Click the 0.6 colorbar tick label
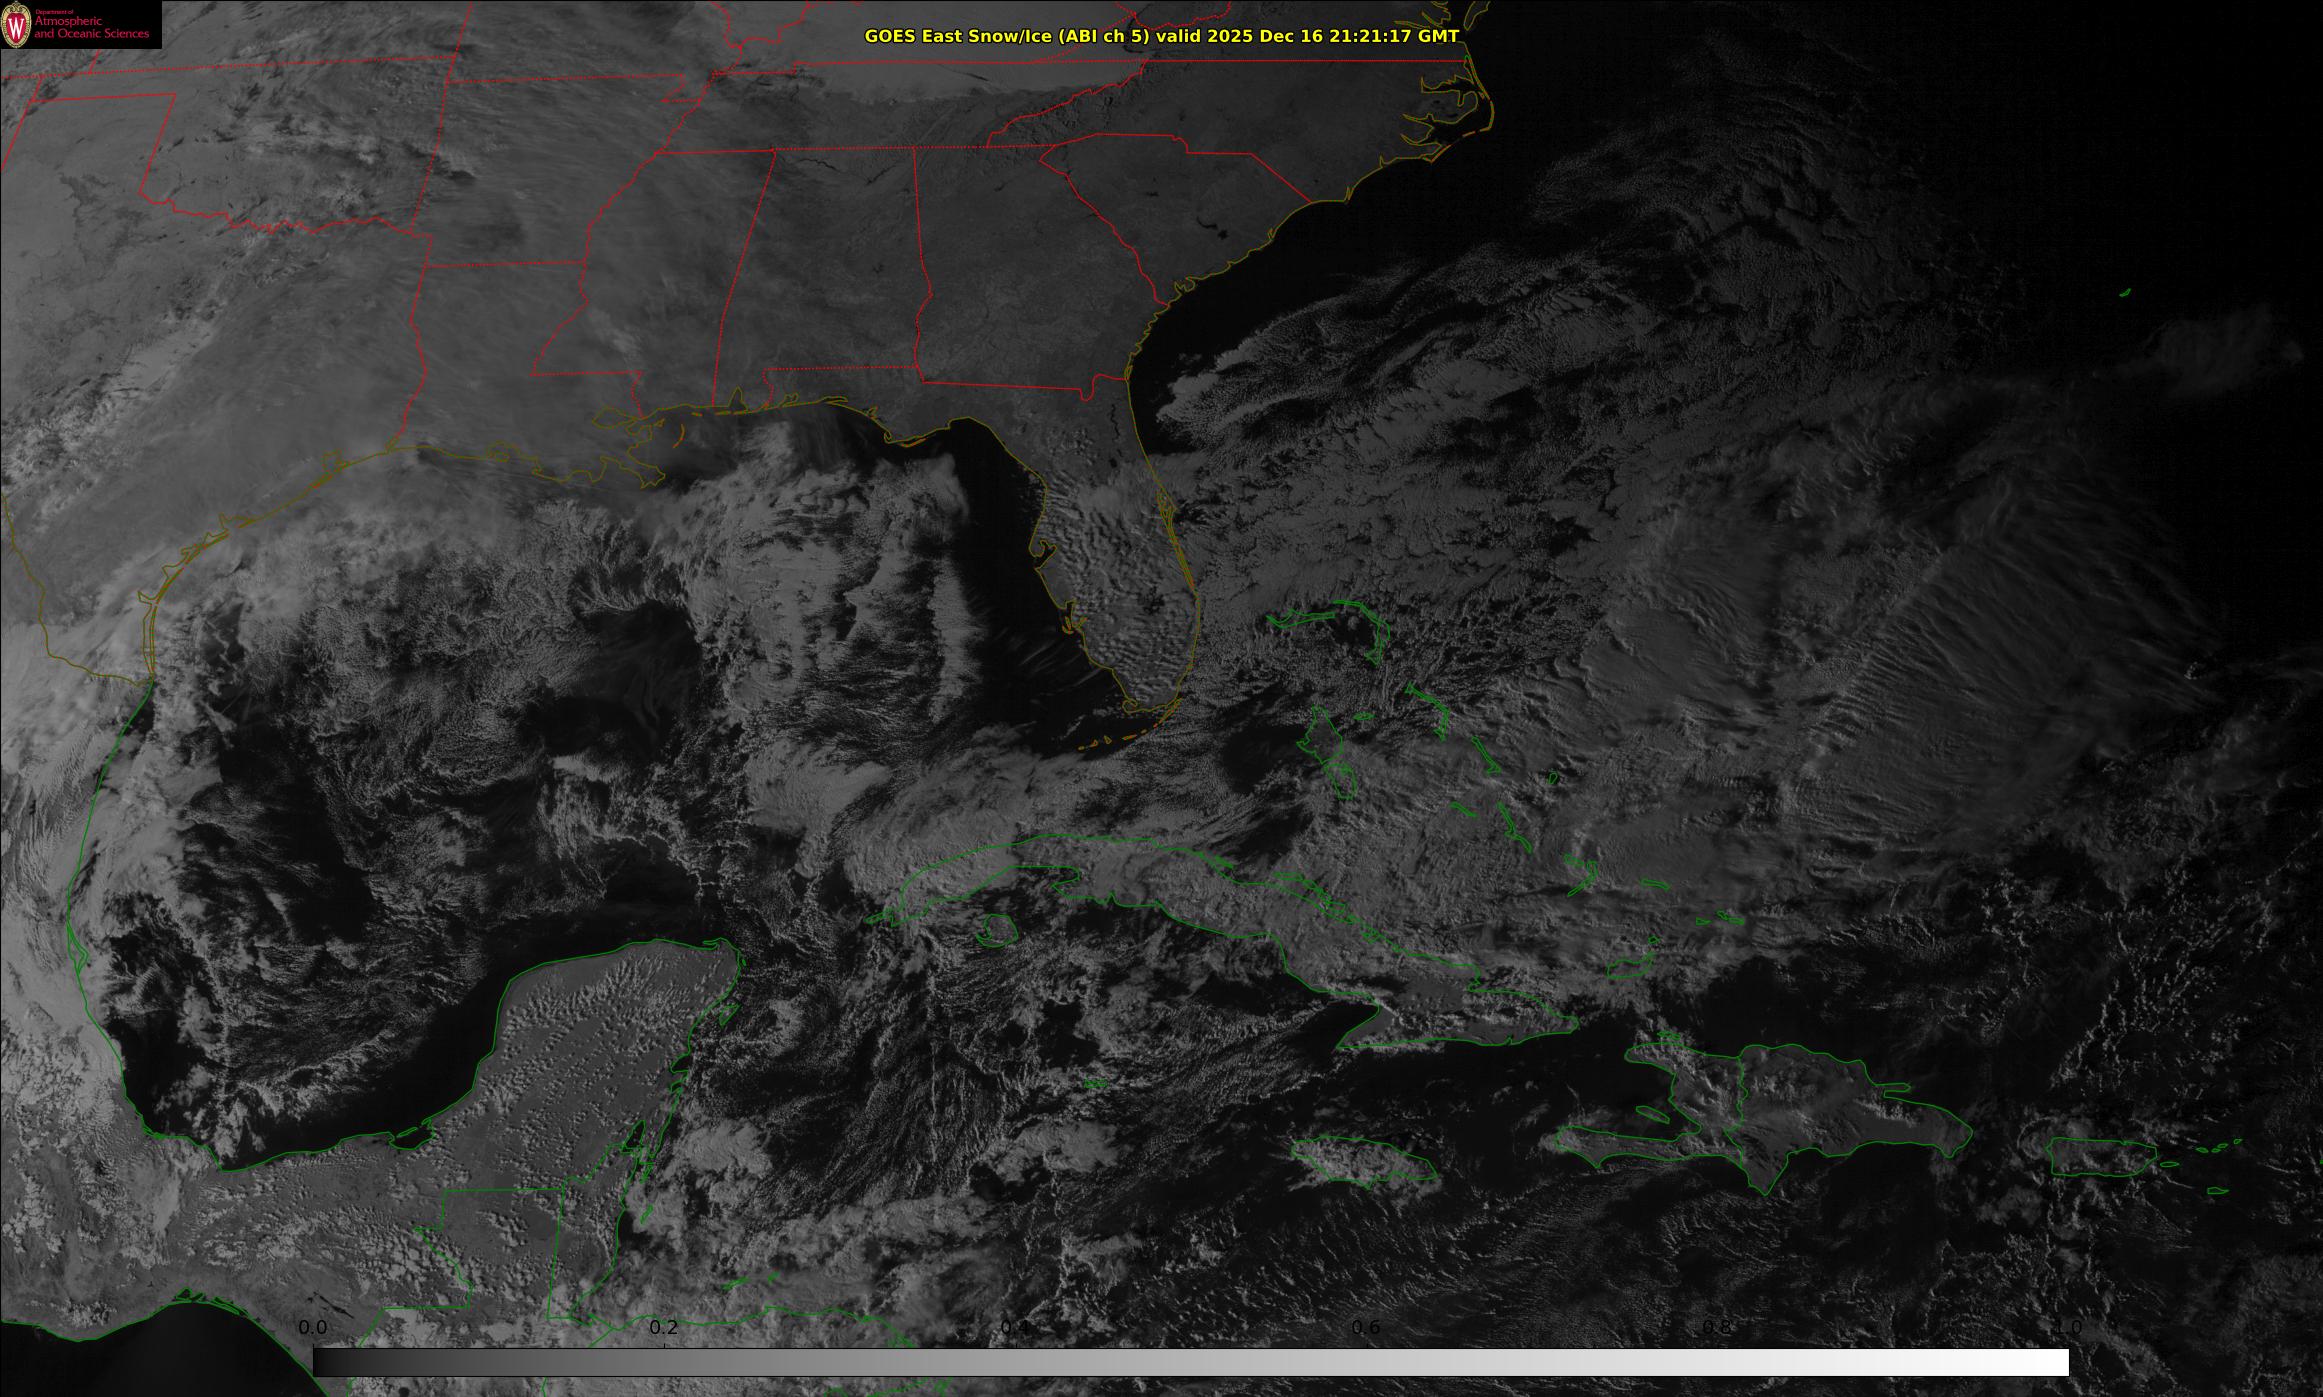 point(1366,1328)
